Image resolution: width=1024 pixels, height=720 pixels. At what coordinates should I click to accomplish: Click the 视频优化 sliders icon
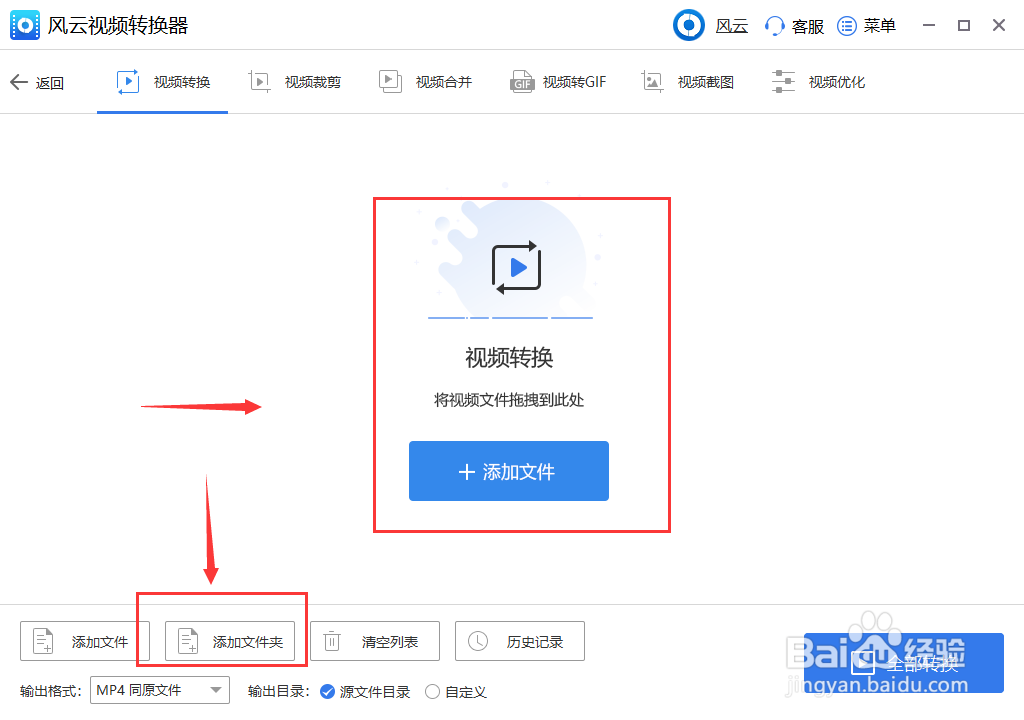pyautogui.click(x=783, y=82)
